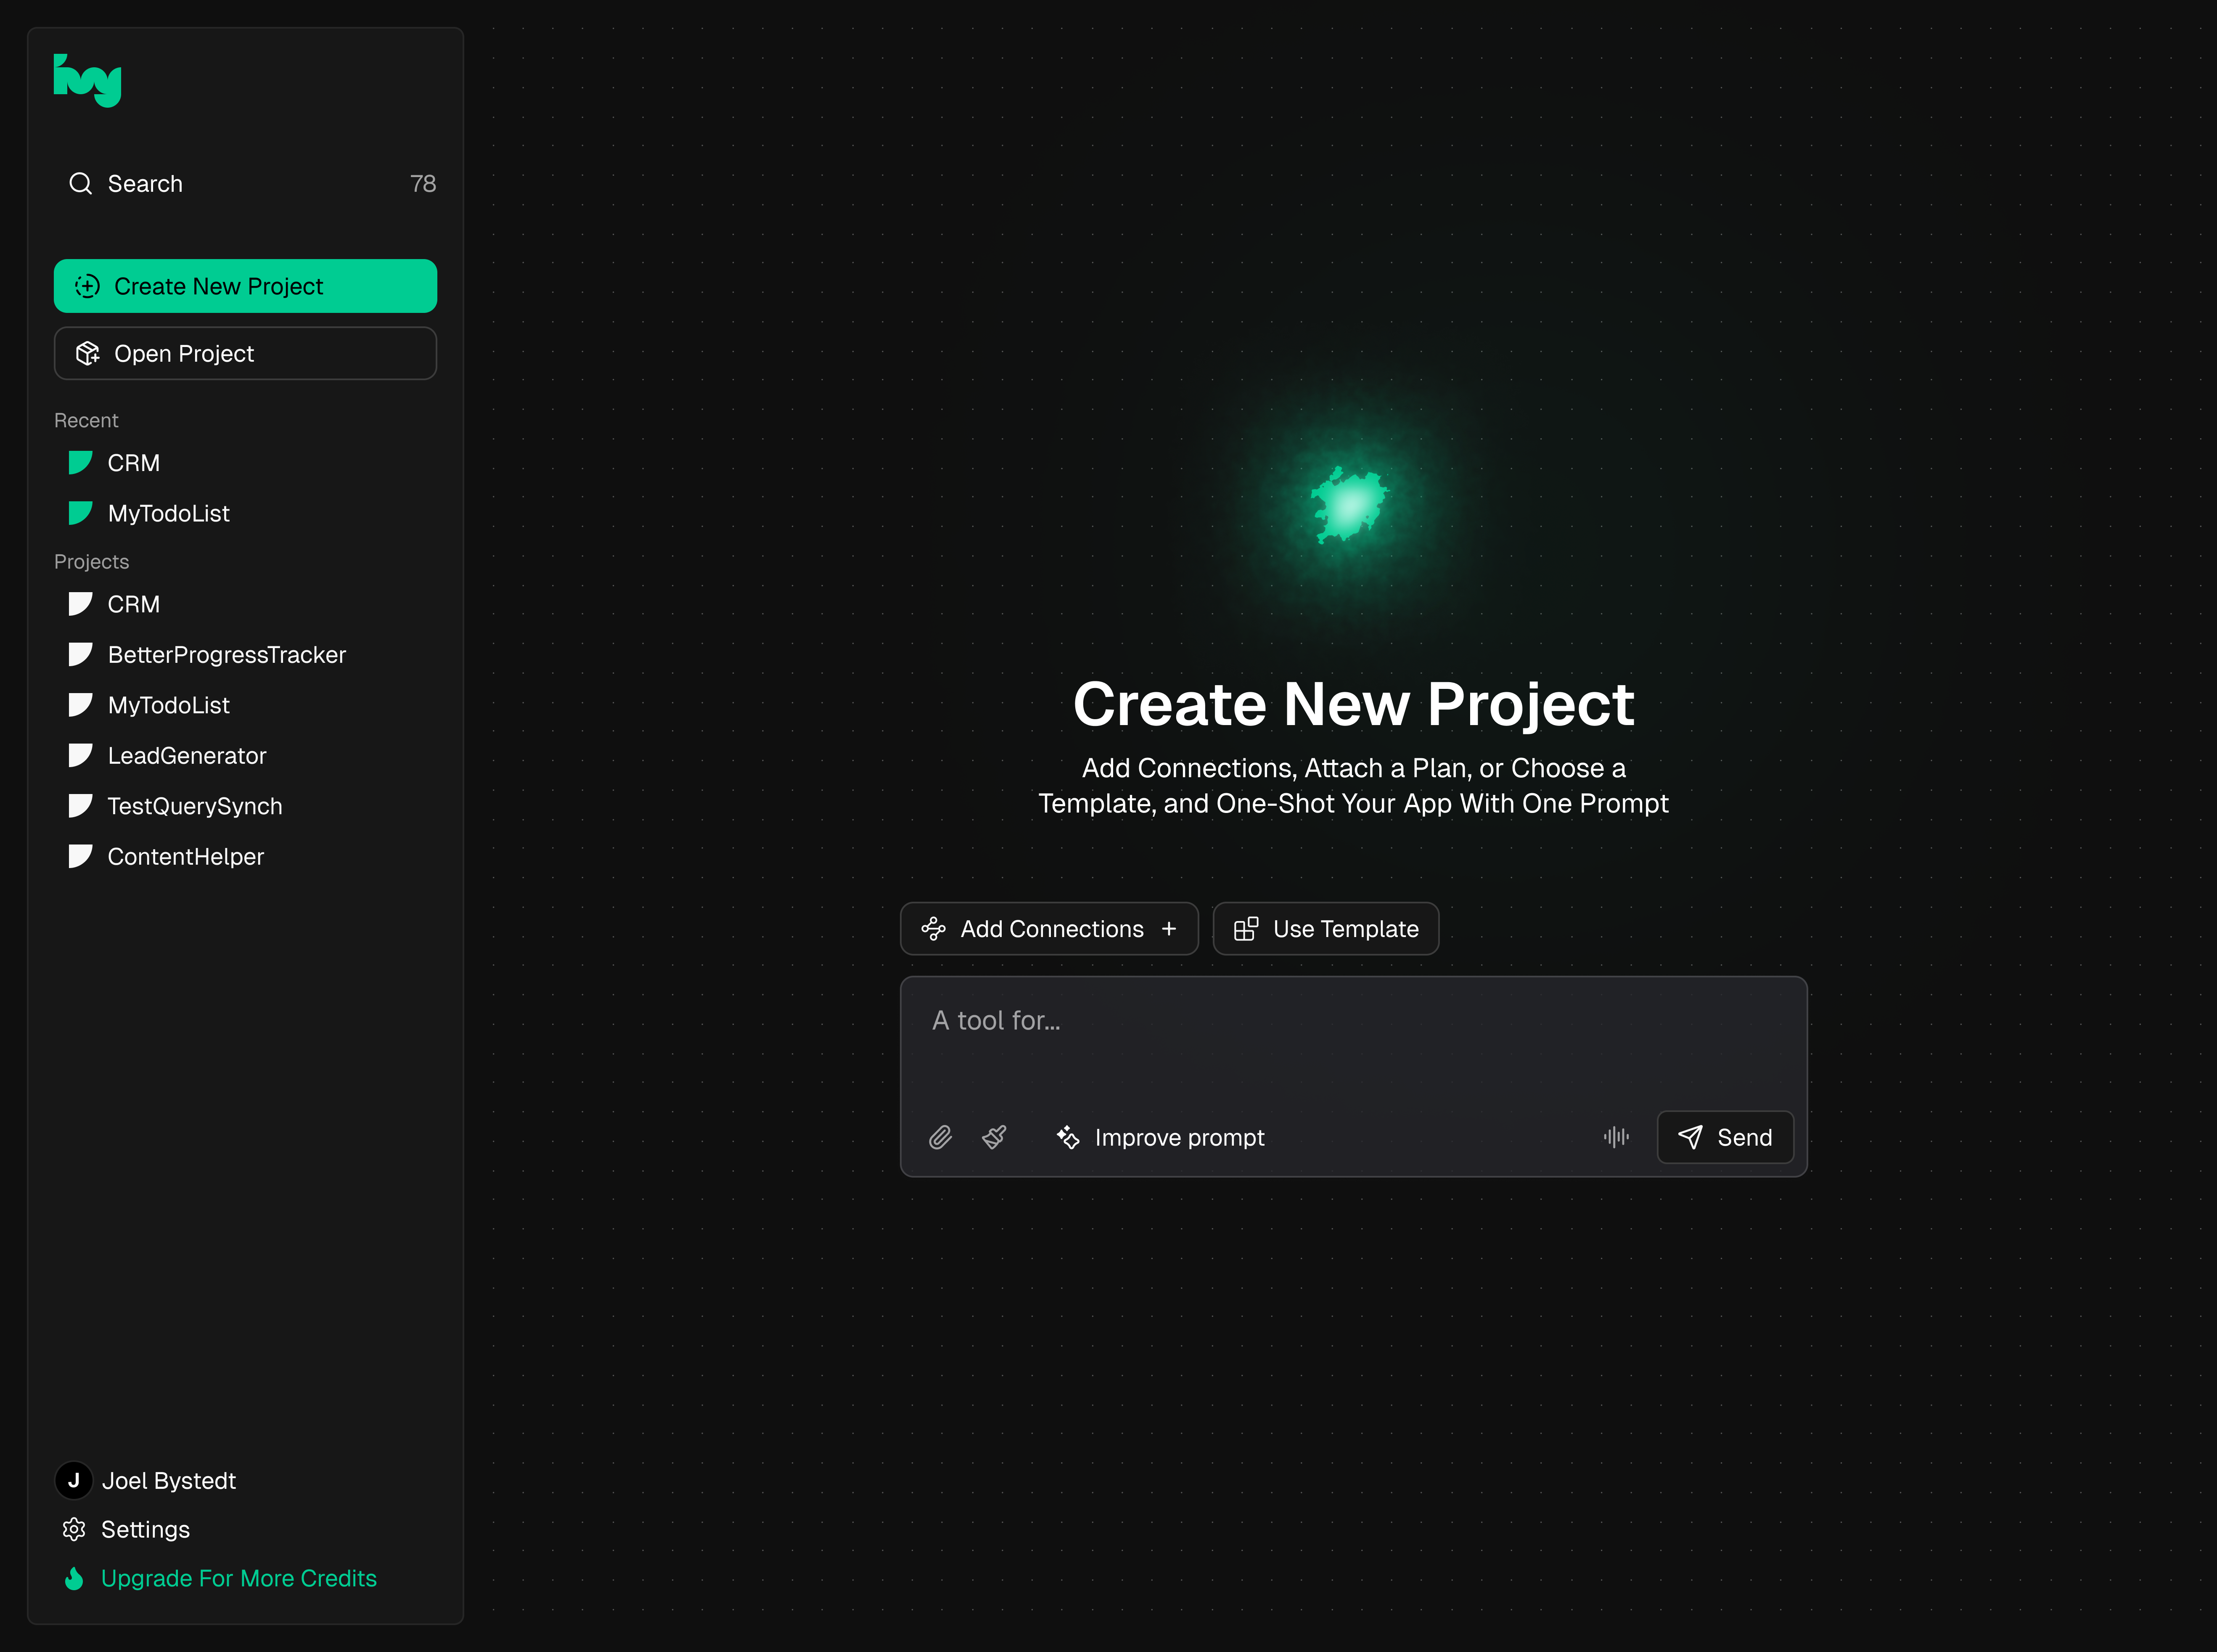The height and width of the screenshot is (1652, 2217).
Task: Open the Use Template picker
Action: pyautogui.click(x=1325, y=928)
